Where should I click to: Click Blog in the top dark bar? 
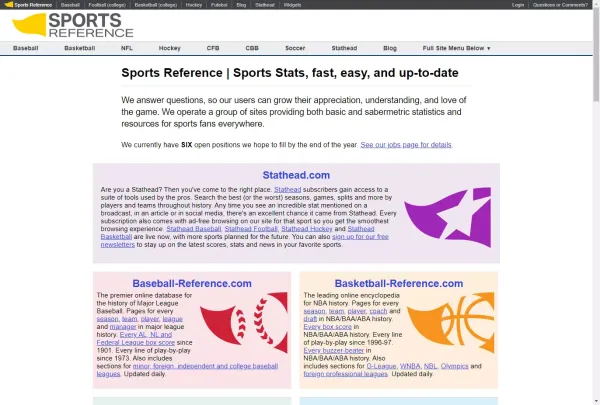(x=241, y=5)
